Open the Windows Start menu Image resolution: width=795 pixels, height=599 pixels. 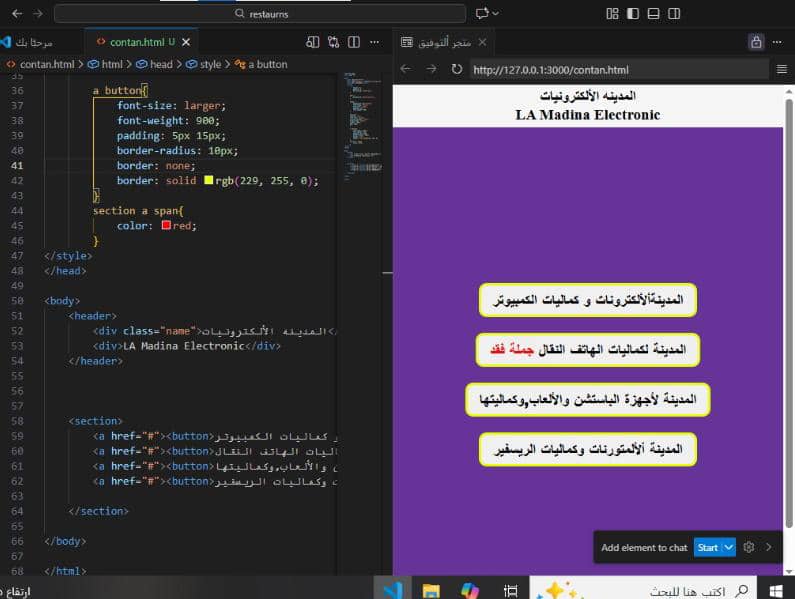point(776,590)
